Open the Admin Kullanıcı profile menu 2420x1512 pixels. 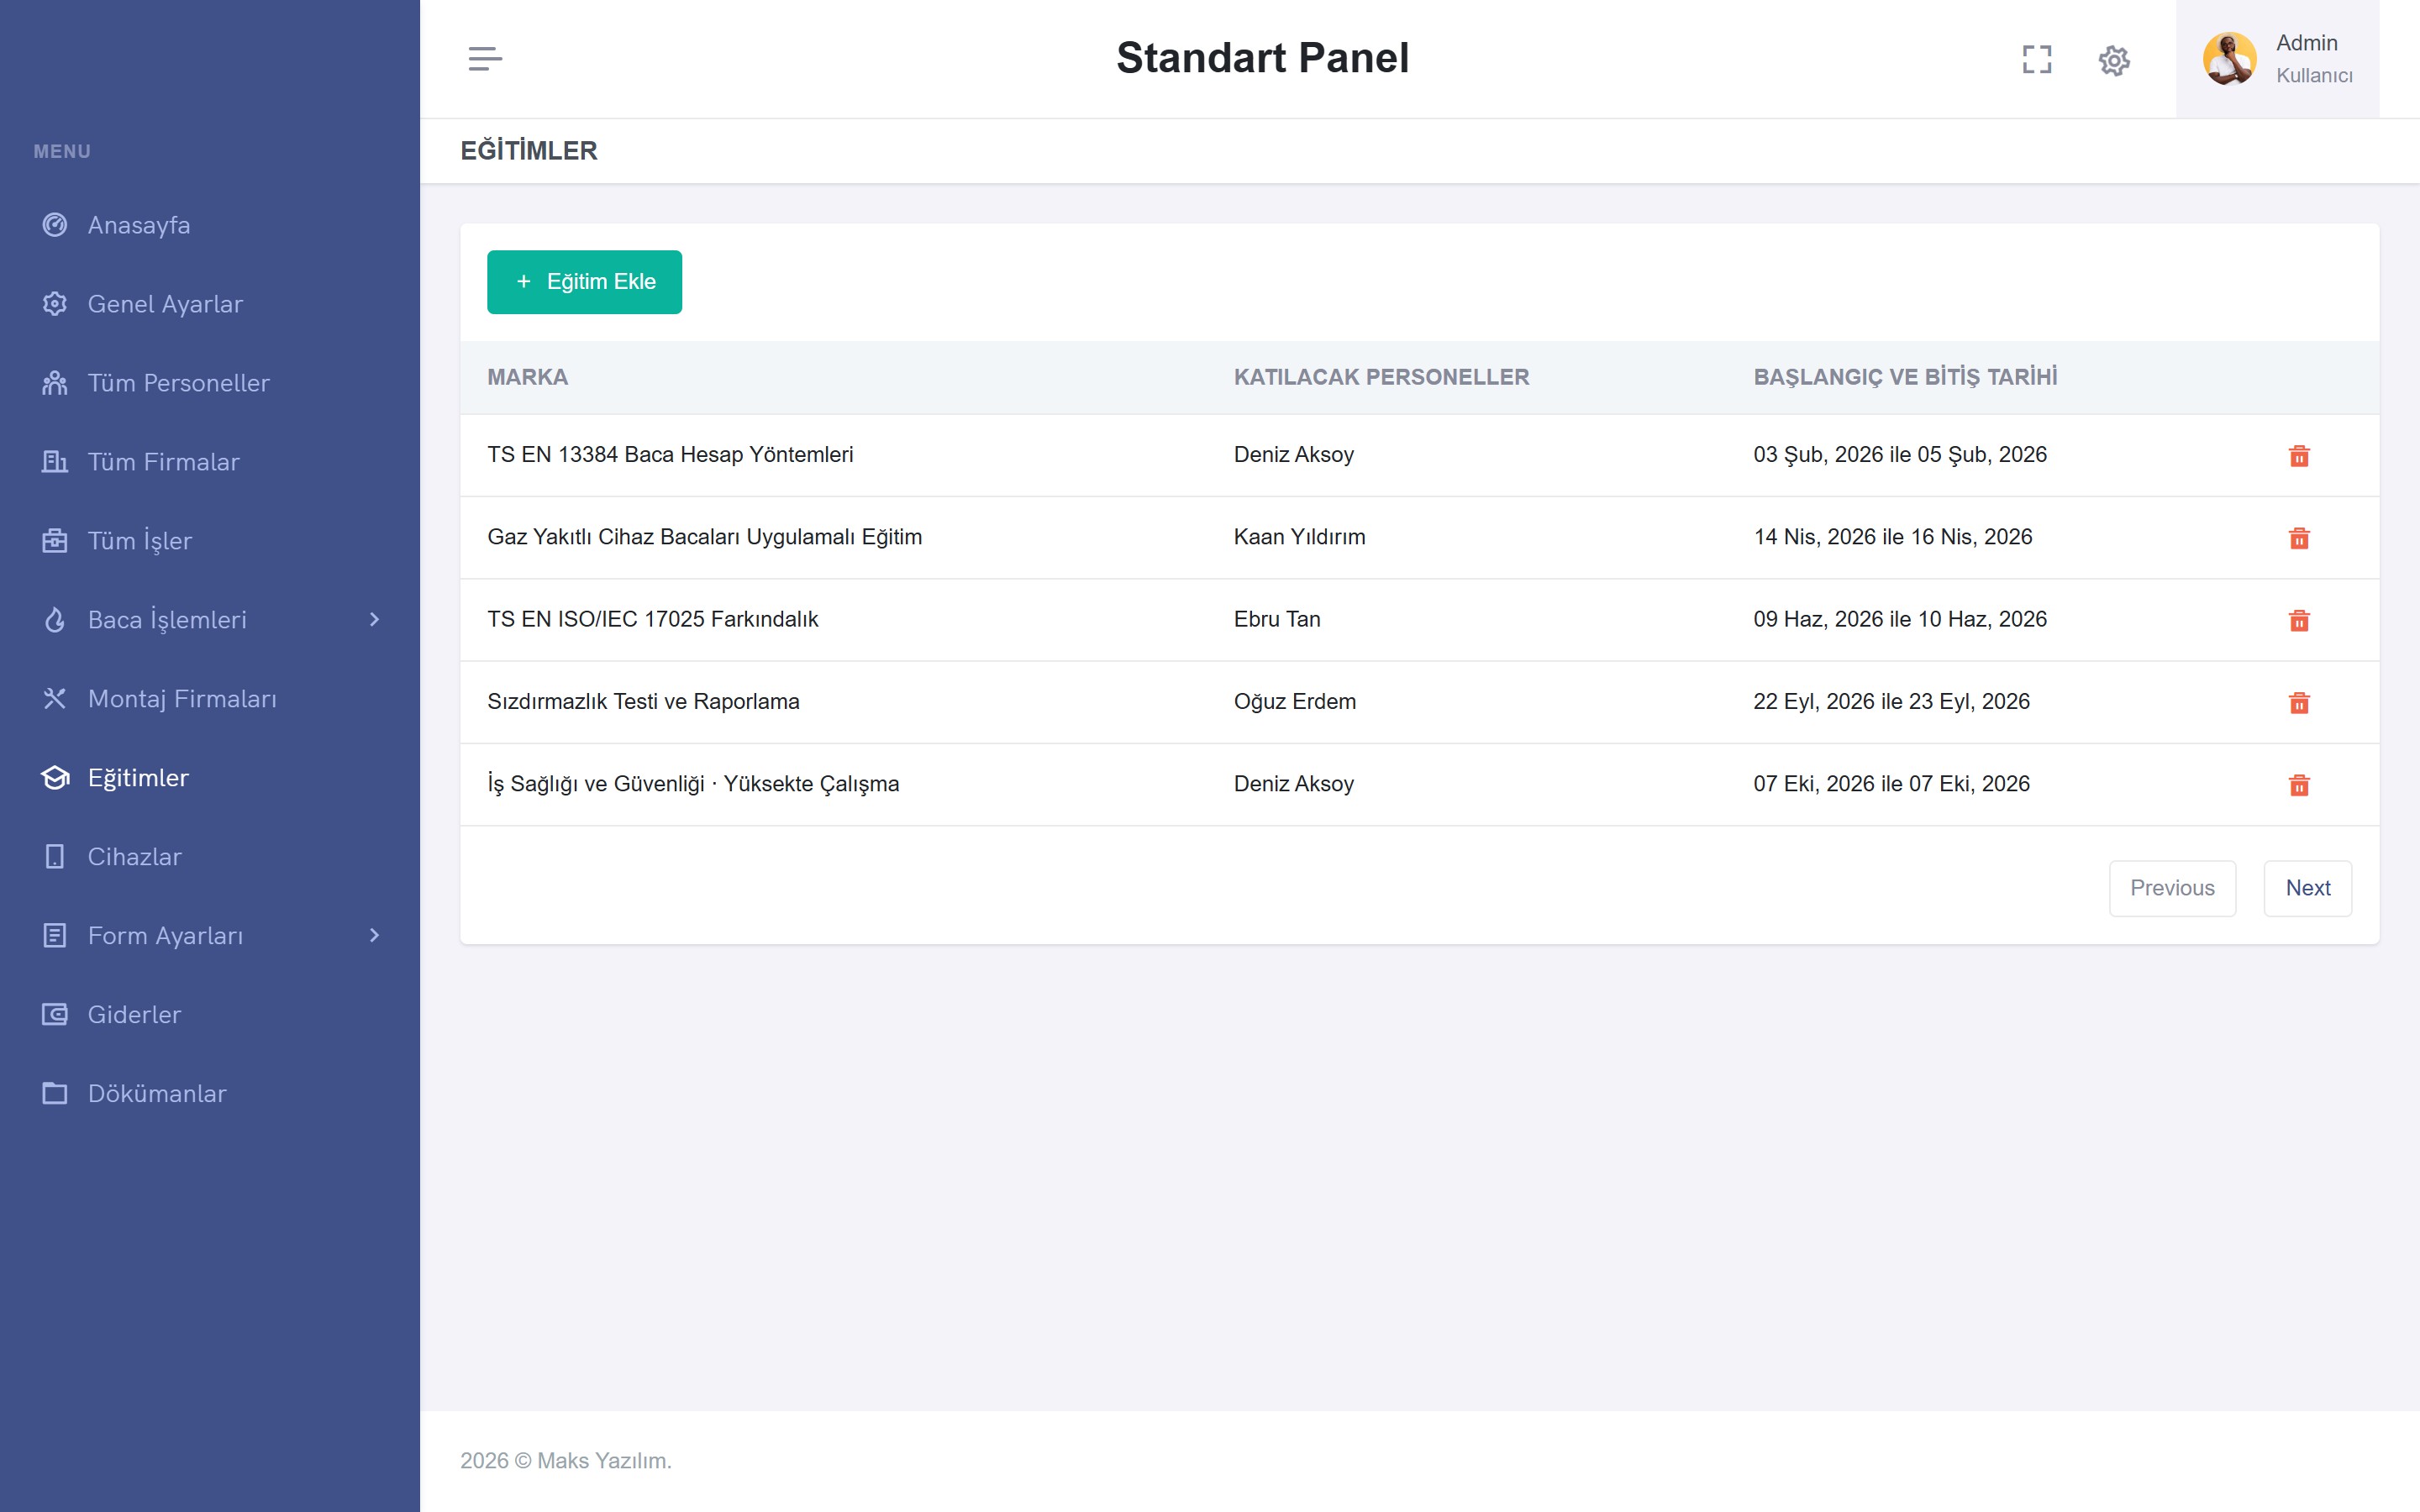point(2277,59)
